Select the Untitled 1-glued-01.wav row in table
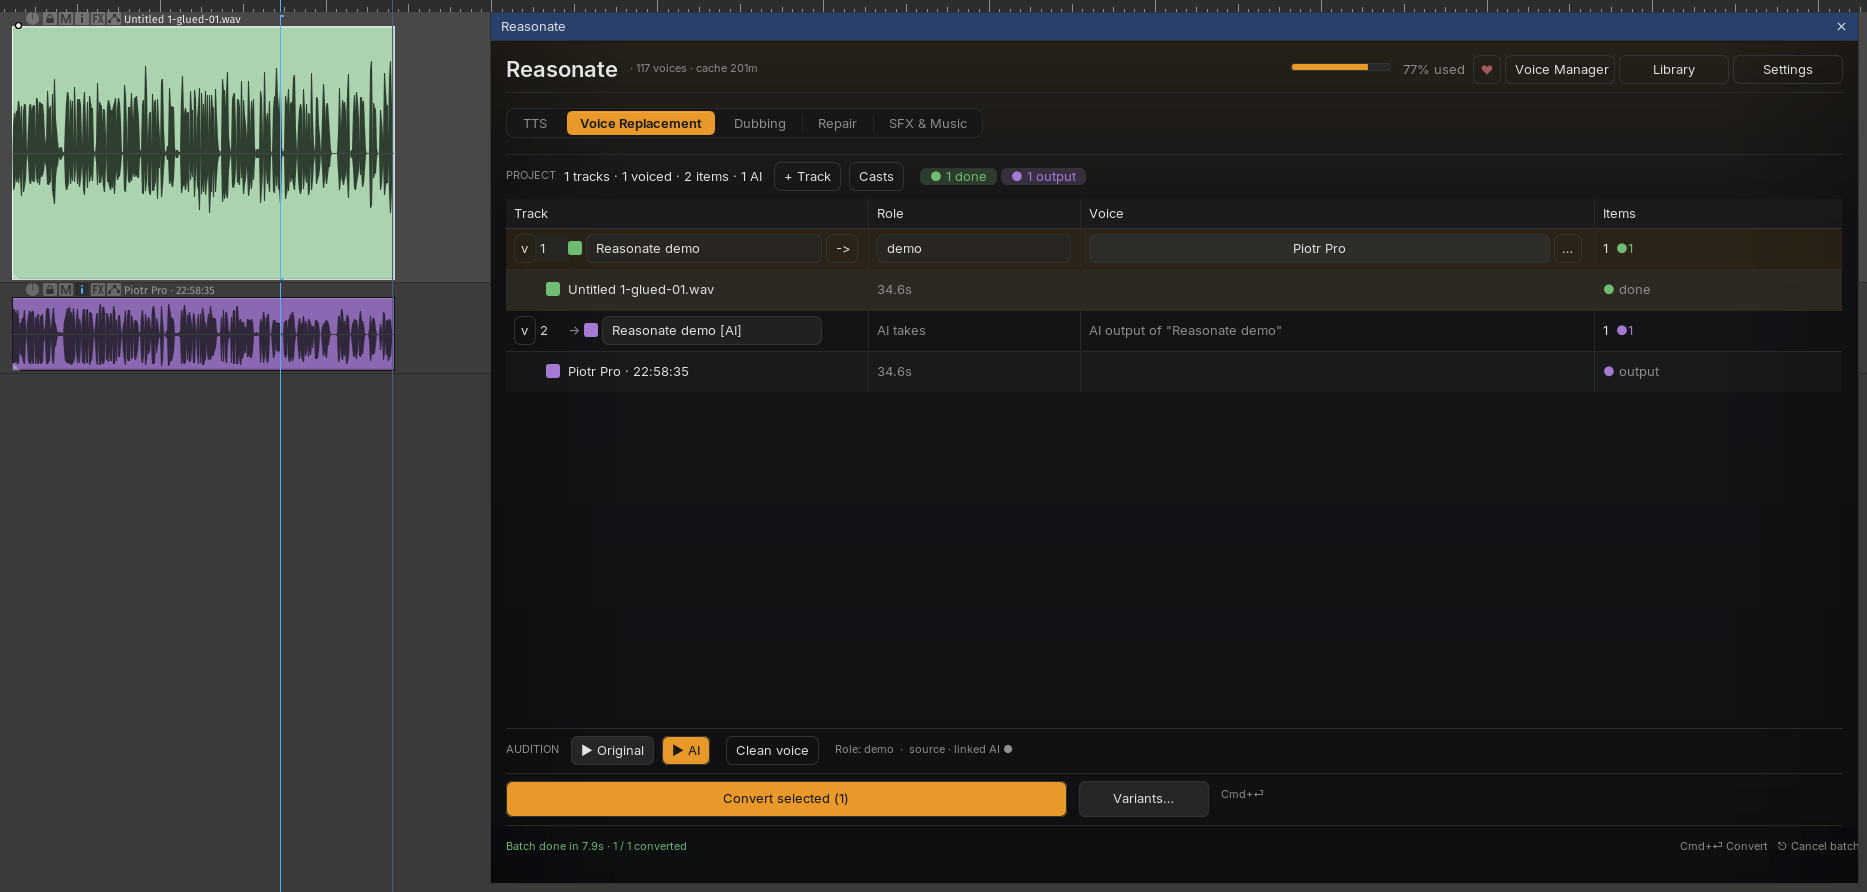 click(1174, 290)
